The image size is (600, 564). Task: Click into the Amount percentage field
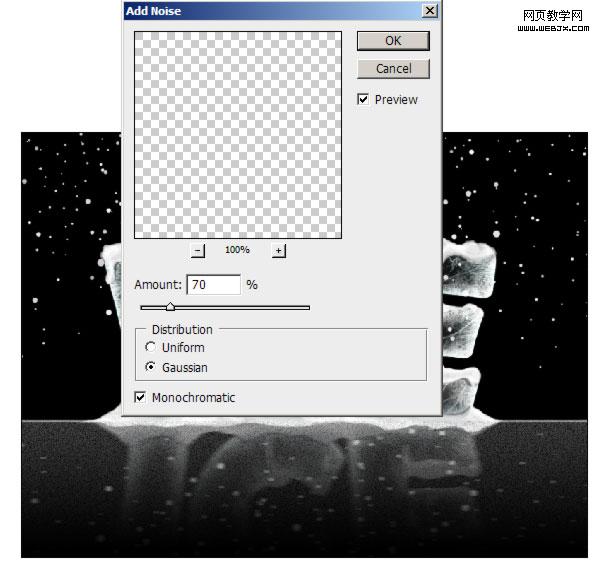pyautogui.click(x=214, y=285)
